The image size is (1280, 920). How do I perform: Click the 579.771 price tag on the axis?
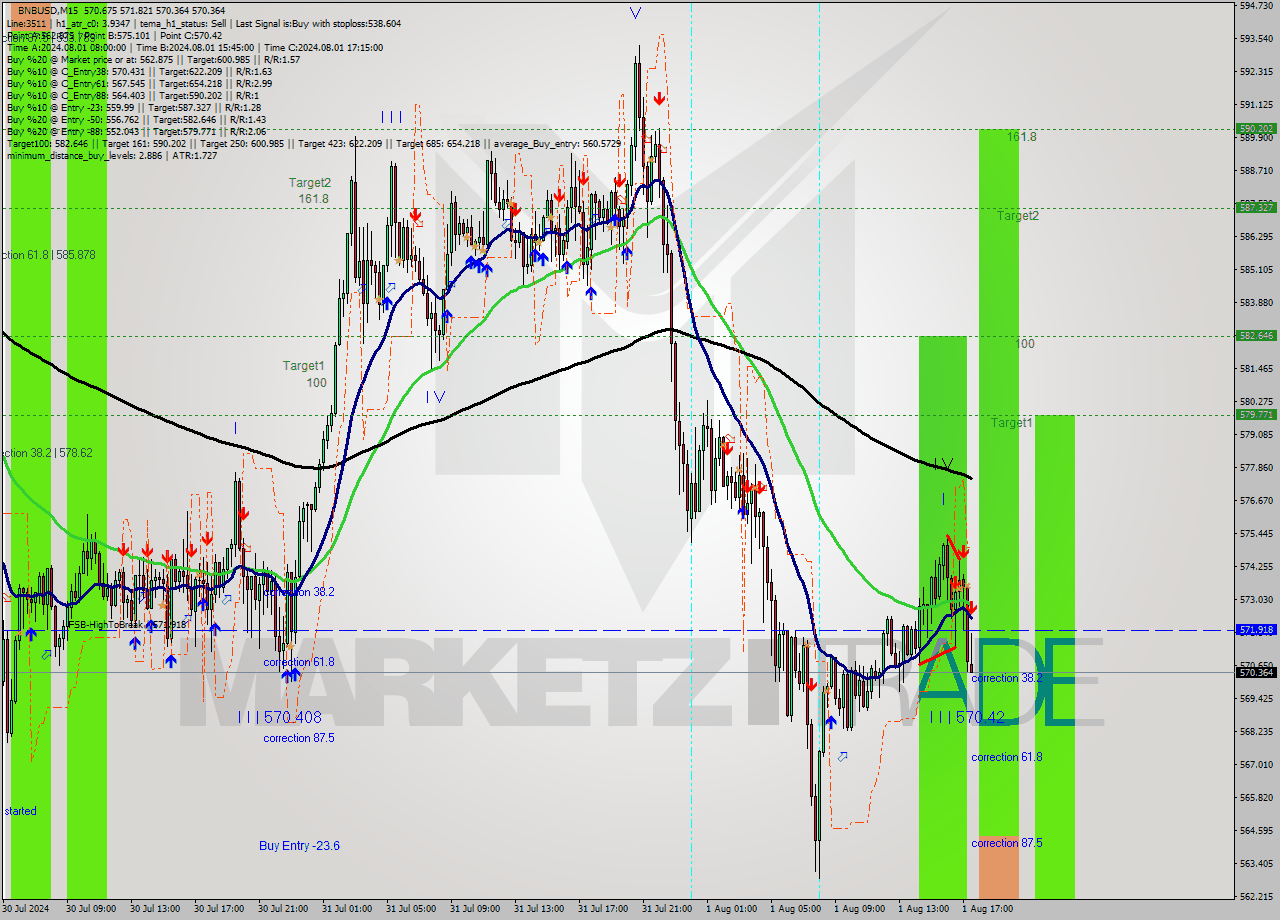[1256, 414]
